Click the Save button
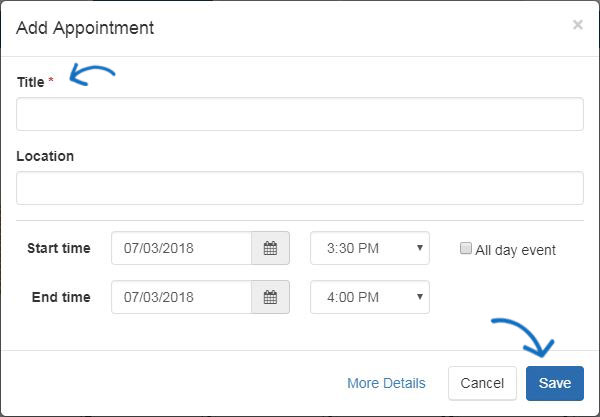Screen dimensions: 600x417 (x=555, y=383)
